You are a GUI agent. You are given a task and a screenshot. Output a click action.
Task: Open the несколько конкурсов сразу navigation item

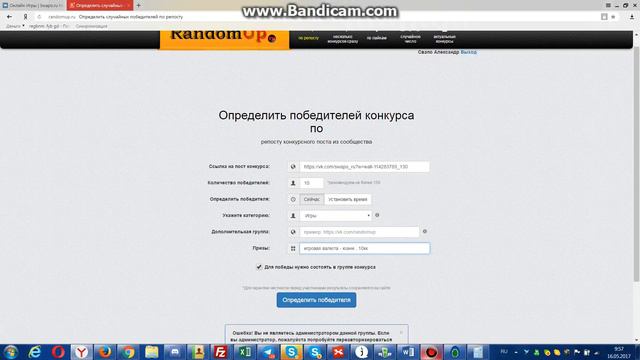tap(343, 39)
